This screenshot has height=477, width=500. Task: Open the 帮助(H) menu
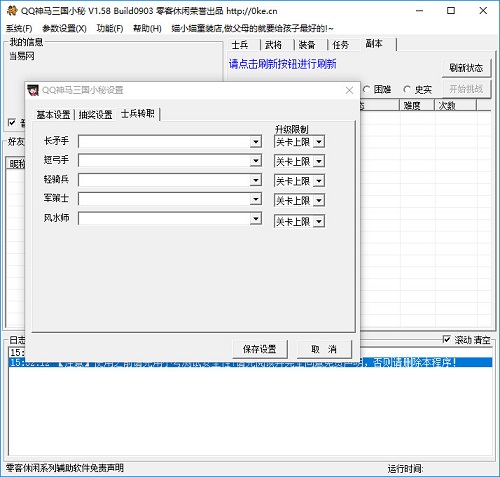[147, 28]
